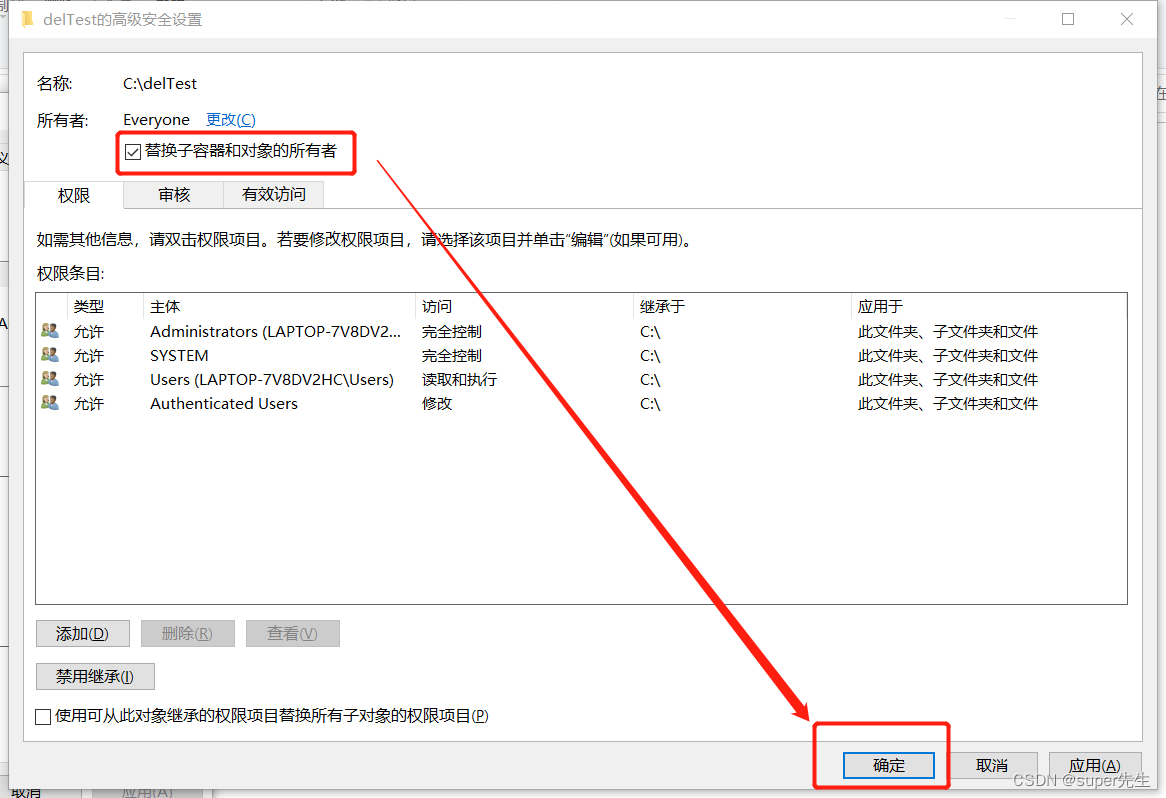The height and width of the screenshot is (798, 1166).
Task: Switch to the 审核 tab
Action: pos(174,194)
